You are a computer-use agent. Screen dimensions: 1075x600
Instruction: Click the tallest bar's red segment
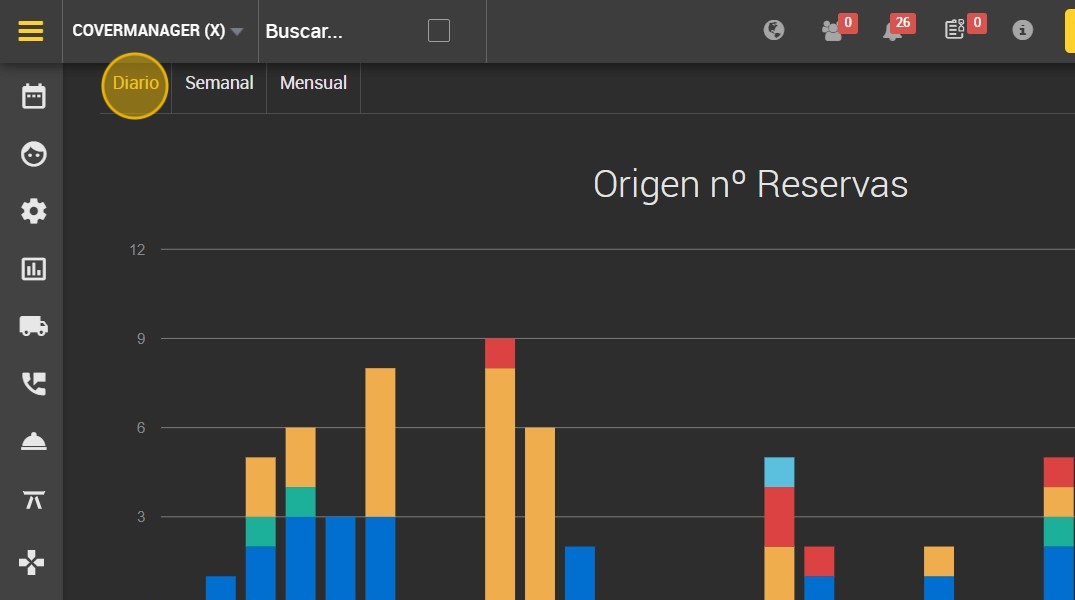500,353
